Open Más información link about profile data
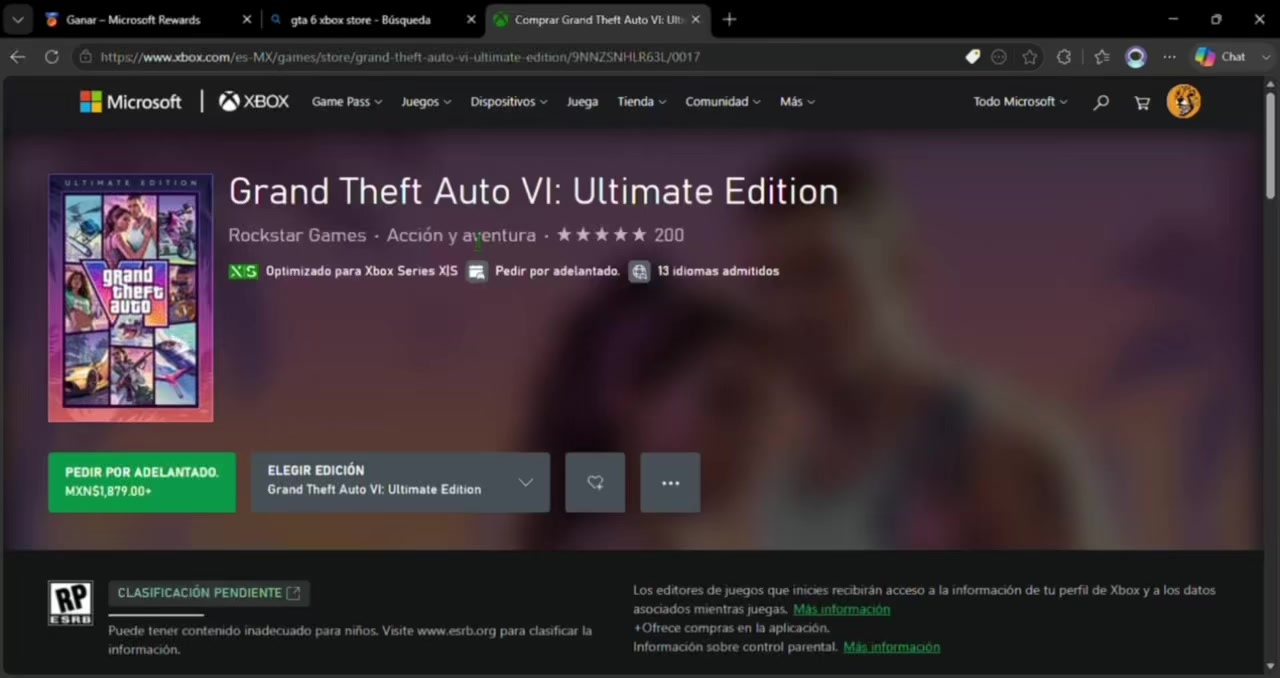 [x=841, y=609]
